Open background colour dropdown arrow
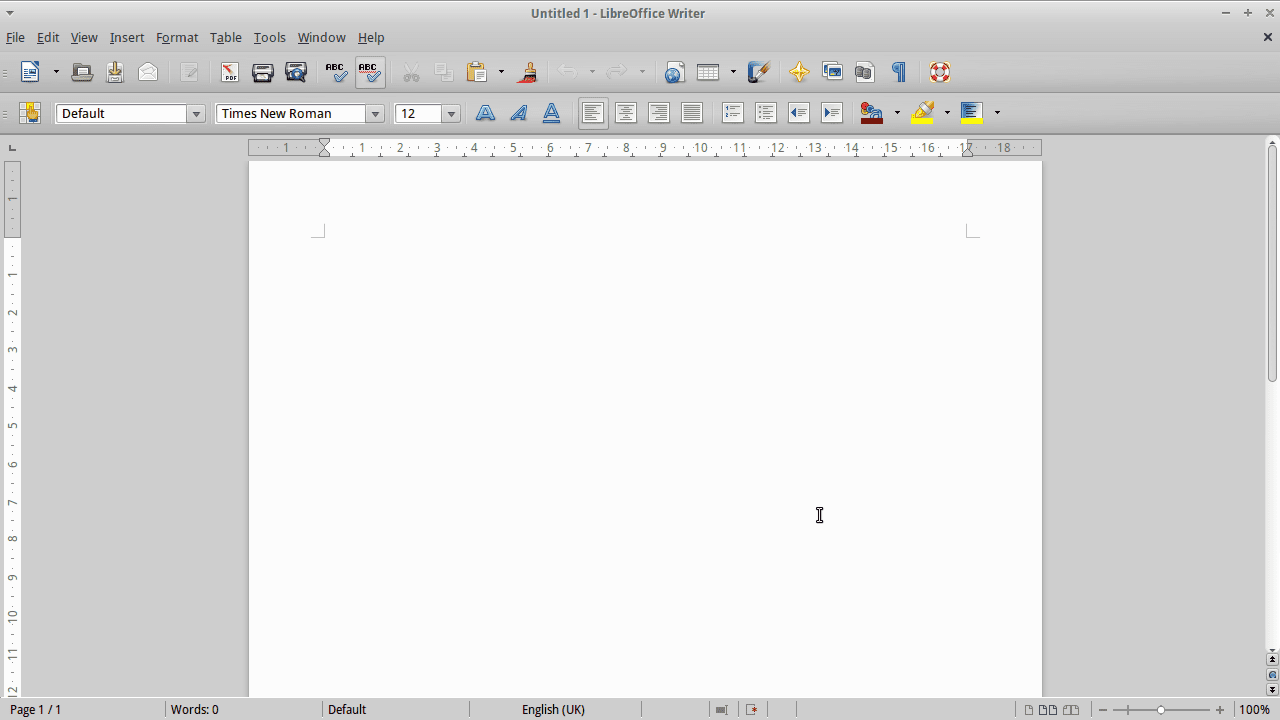The image size is (1280, 720). pos(997,113)
